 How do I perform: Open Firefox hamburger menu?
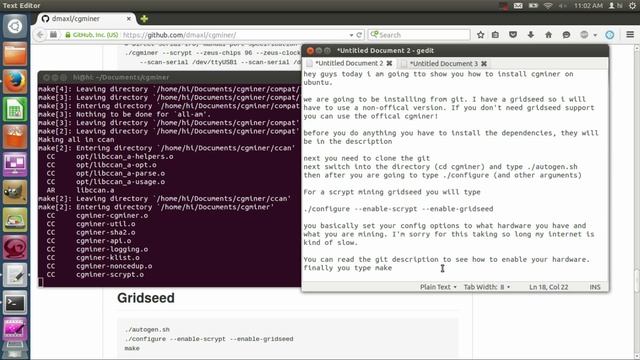[630, 35]
